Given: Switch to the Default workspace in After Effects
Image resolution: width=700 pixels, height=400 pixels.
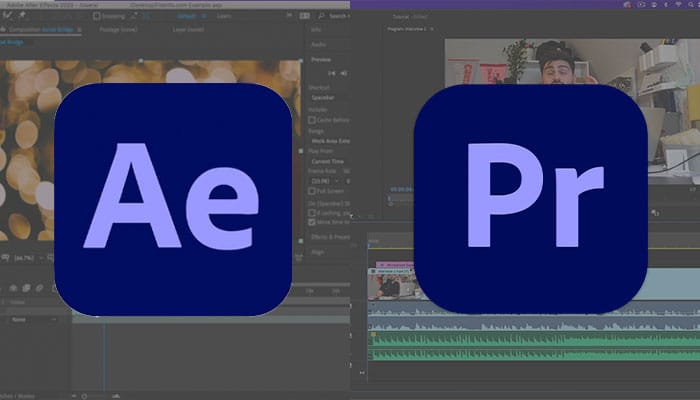Looking at the screenshot, I should tap(187, 16).
